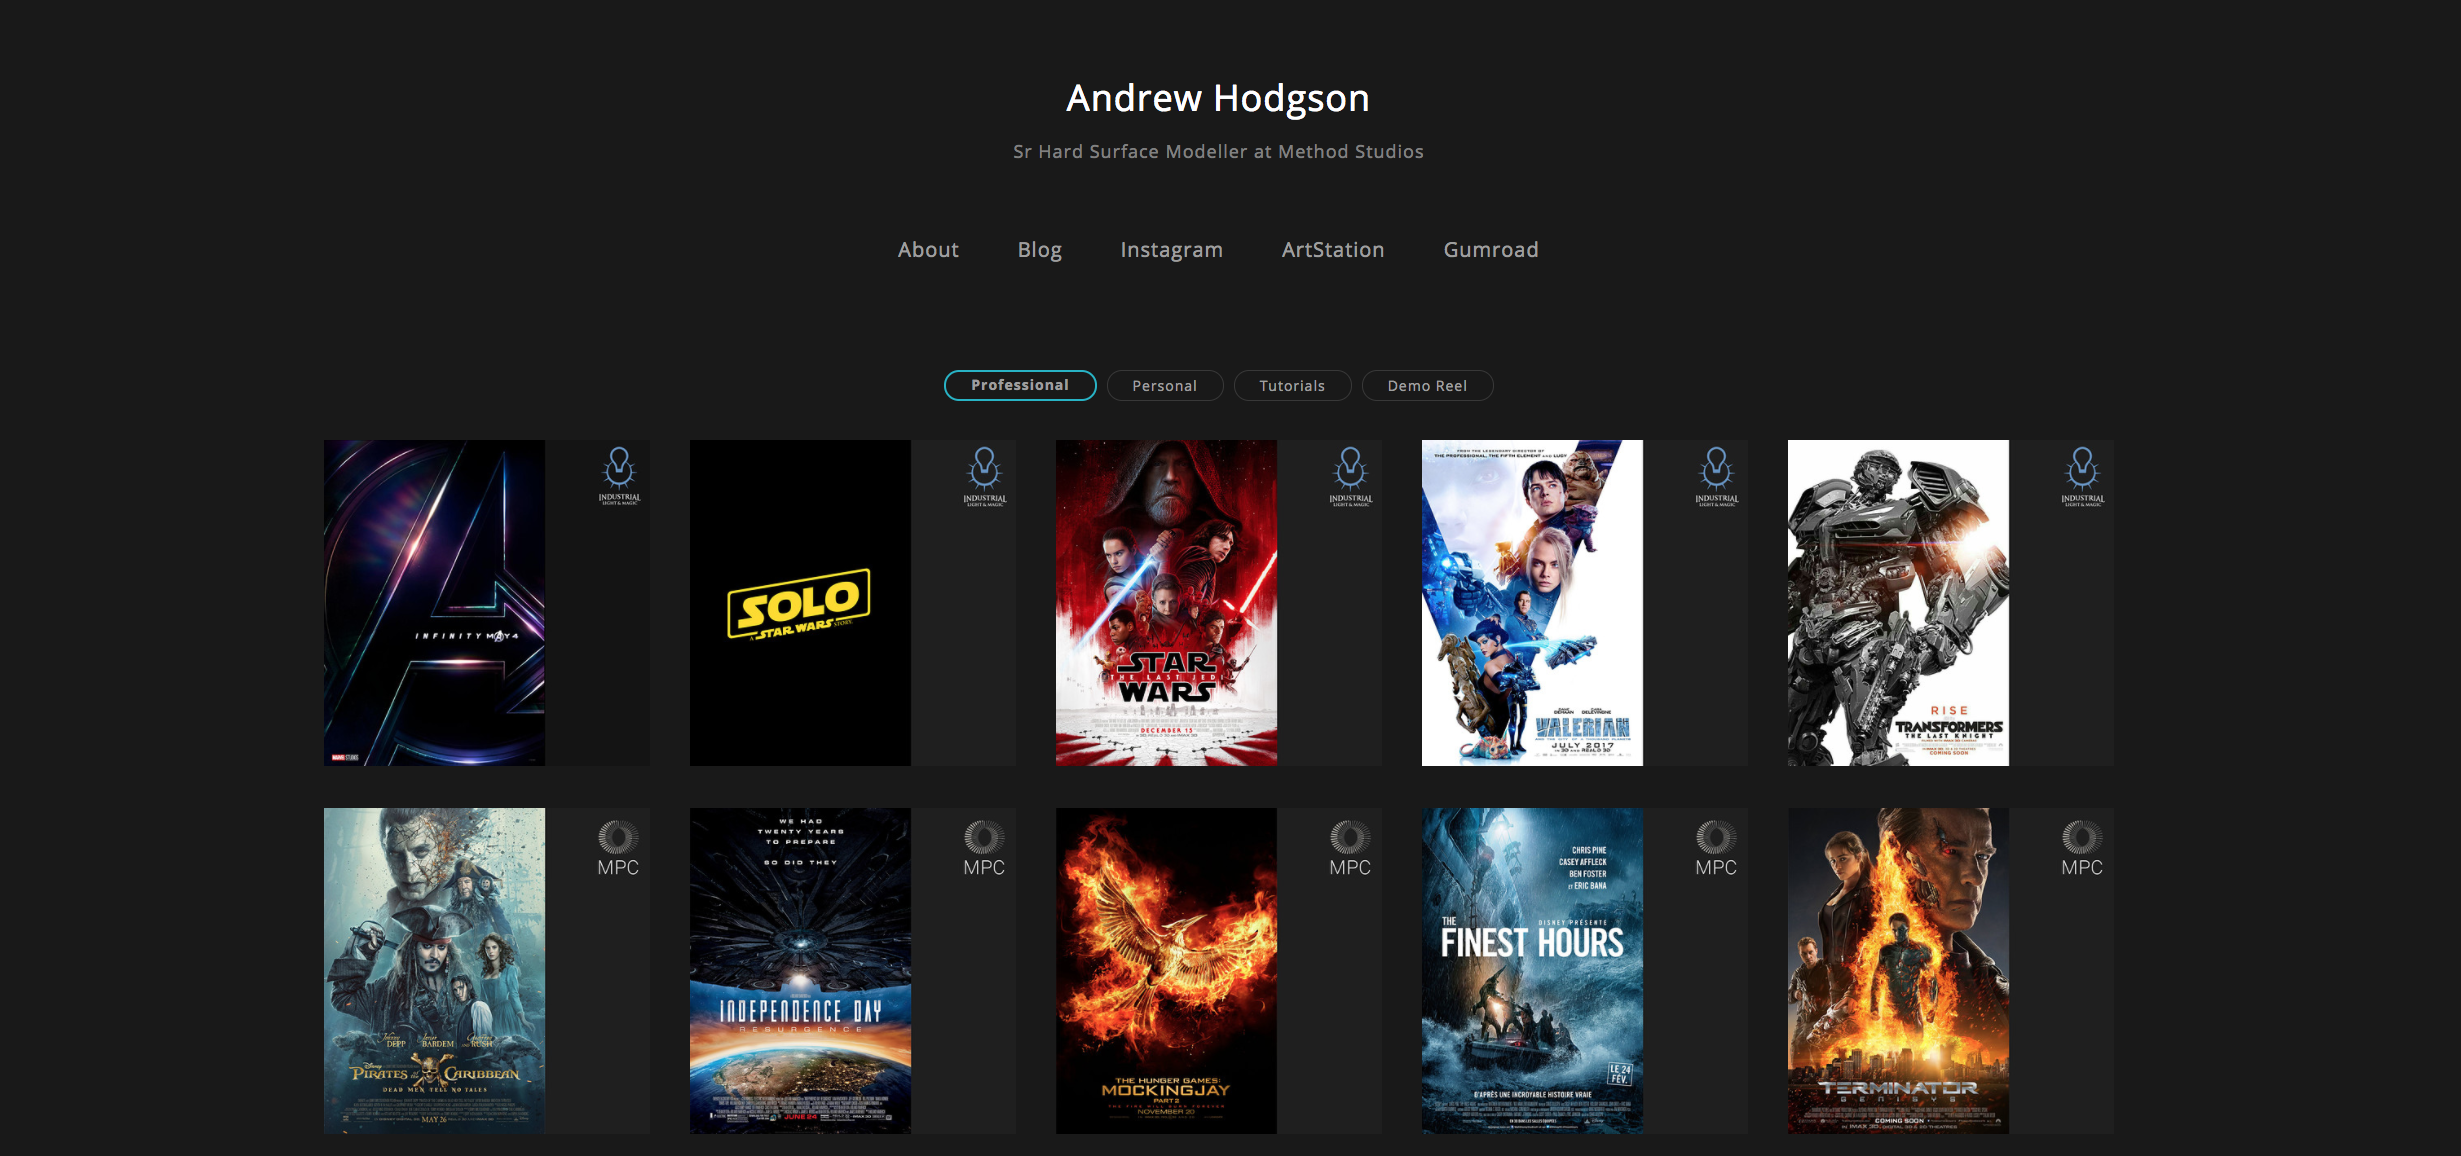This screenshot has width=2461, height=1156.
Task: Select the Professional filter pill
Action: coord(1020,386)
